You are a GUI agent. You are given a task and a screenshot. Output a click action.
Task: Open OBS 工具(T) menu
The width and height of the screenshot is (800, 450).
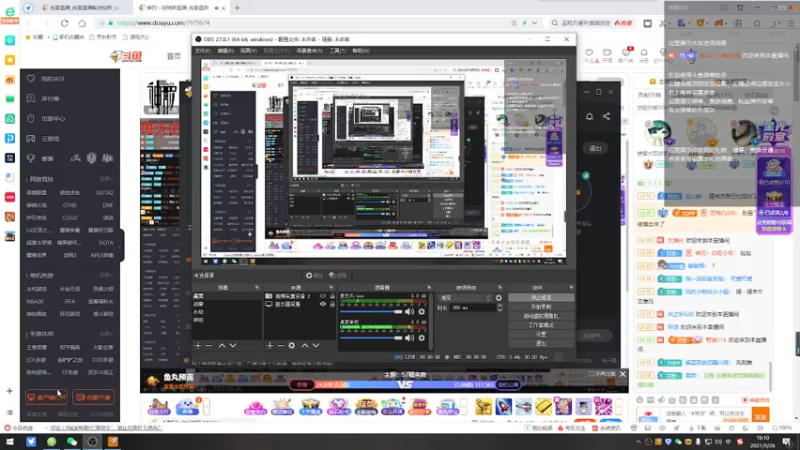coord(337,51)
